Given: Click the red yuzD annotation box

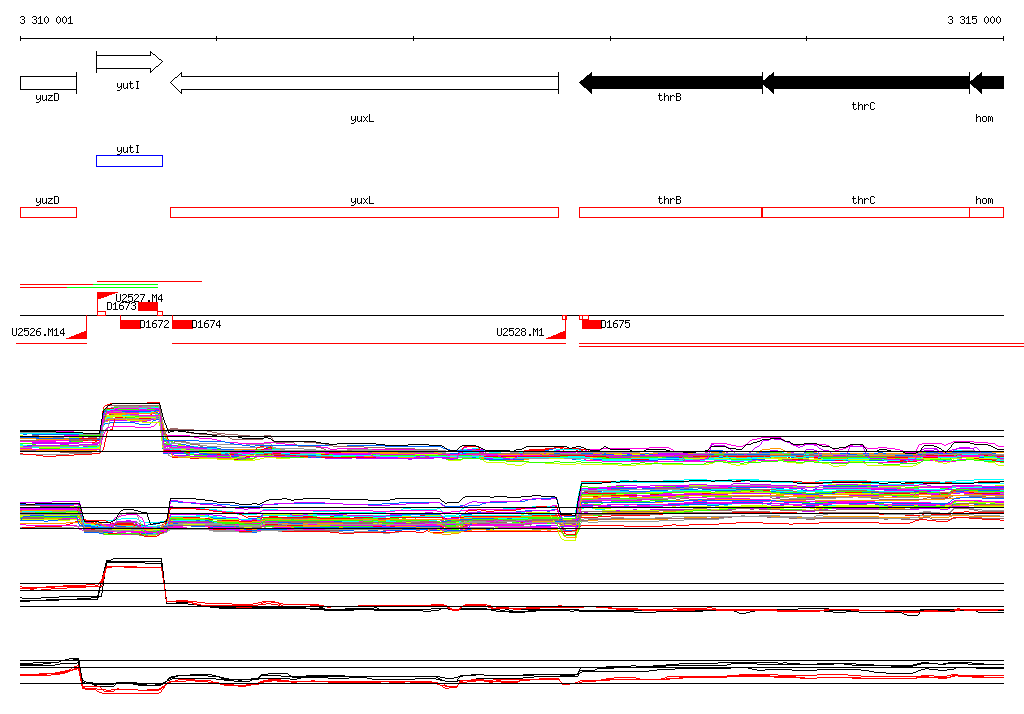Looking at the screenshot, I should (48, 212).
